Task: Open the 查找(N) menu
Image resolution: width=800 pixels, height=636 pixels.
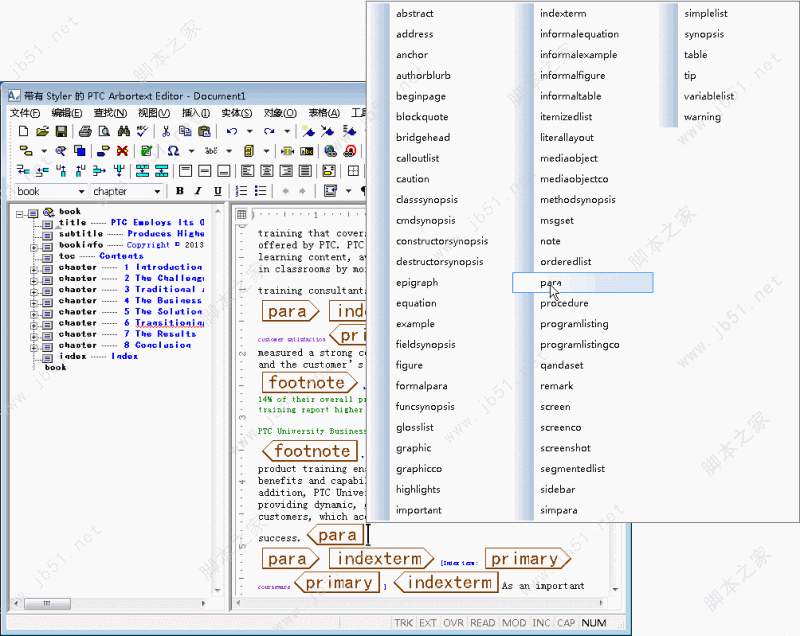Action: click(x=110, y=113)
